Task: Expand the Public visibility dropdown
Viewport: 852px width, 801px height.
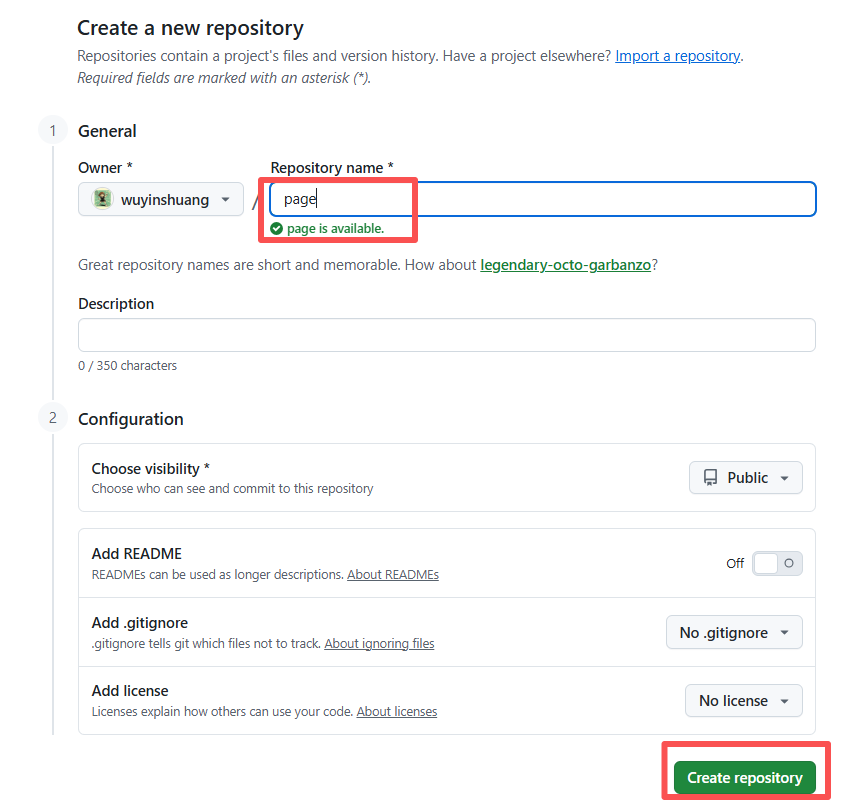Action: [x=745, y=478]
